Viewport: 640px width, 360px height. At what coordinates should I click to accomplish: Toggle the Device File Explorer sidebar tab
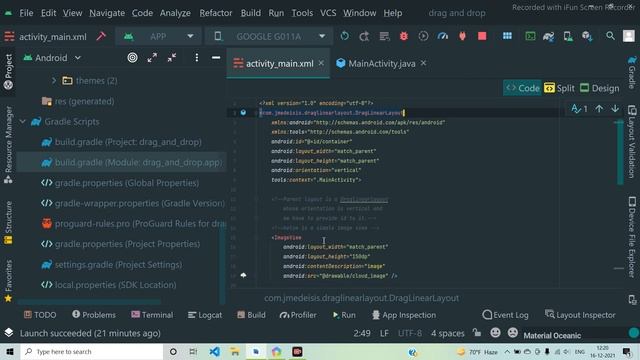pos(632,237)
